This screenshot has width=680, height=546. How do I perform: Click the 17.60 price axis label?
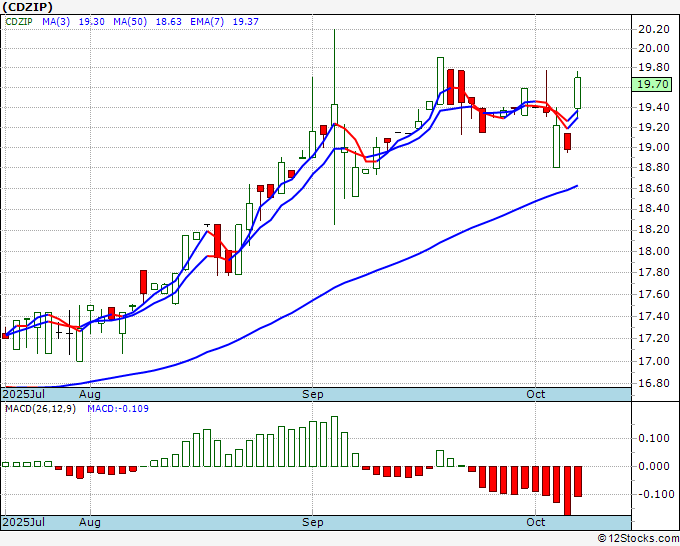[x=654, y=294]
